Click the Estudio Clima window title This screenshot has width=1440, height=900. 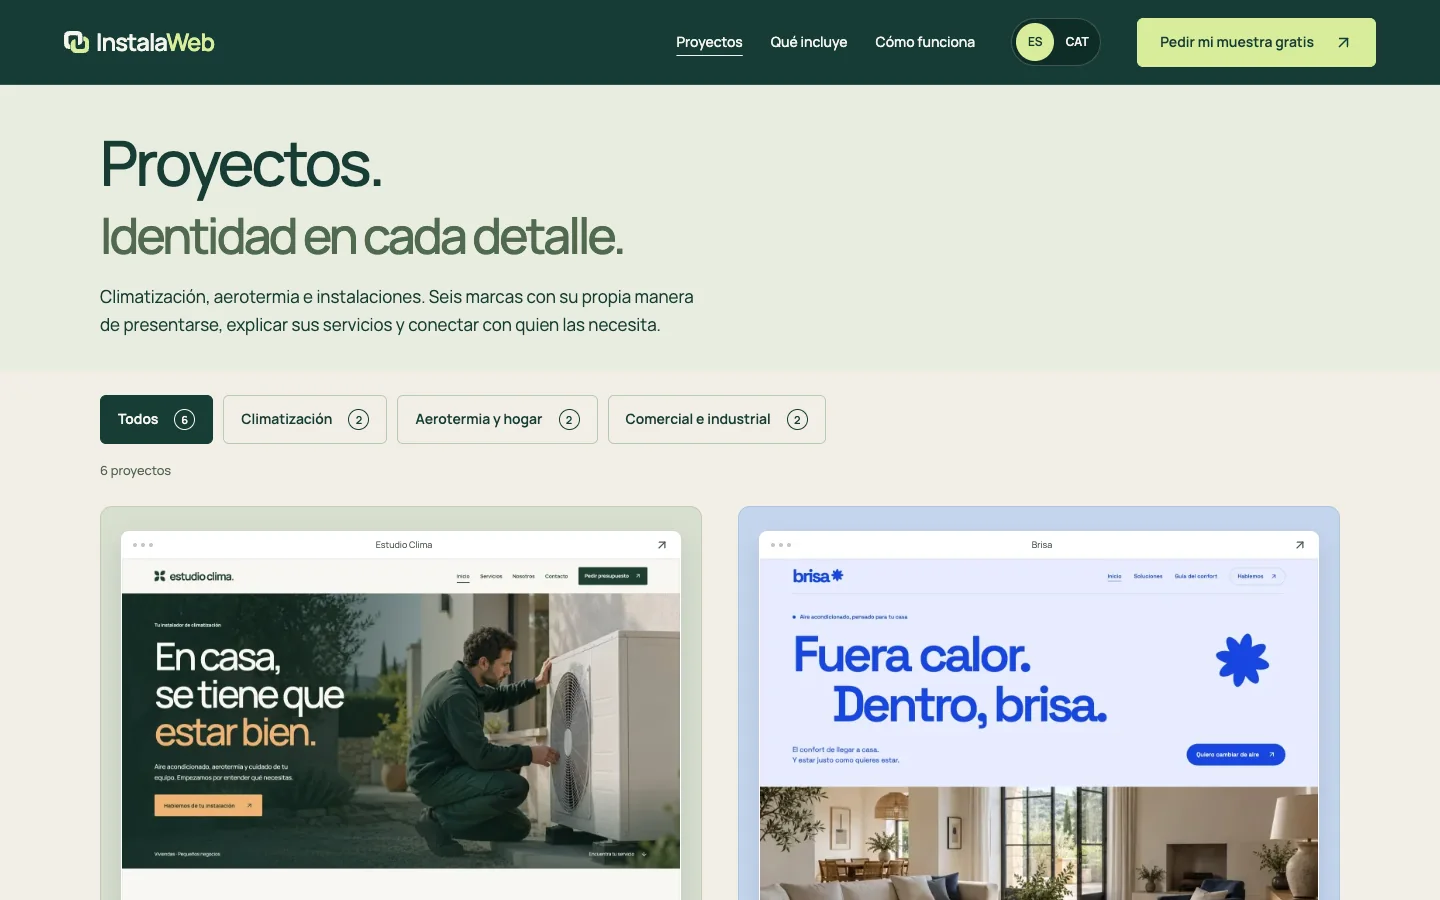(404, 545)
